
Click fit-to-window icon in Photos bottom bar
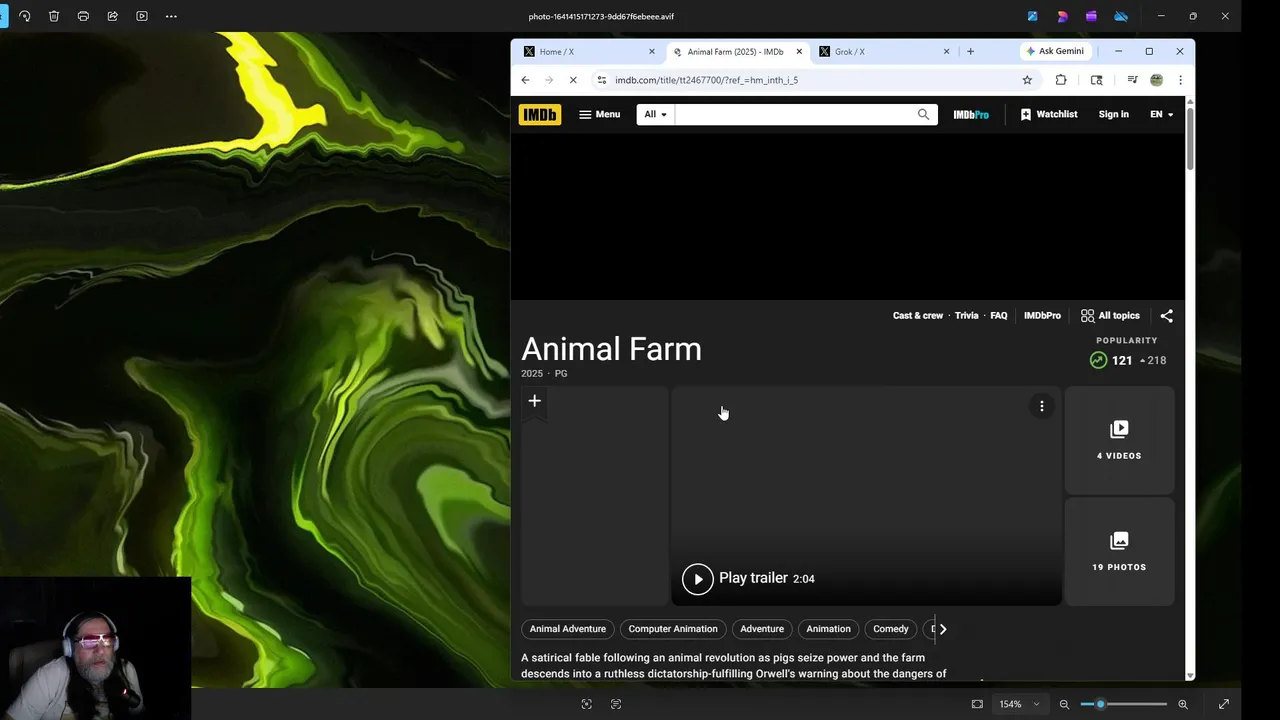[x=977, y=704]
